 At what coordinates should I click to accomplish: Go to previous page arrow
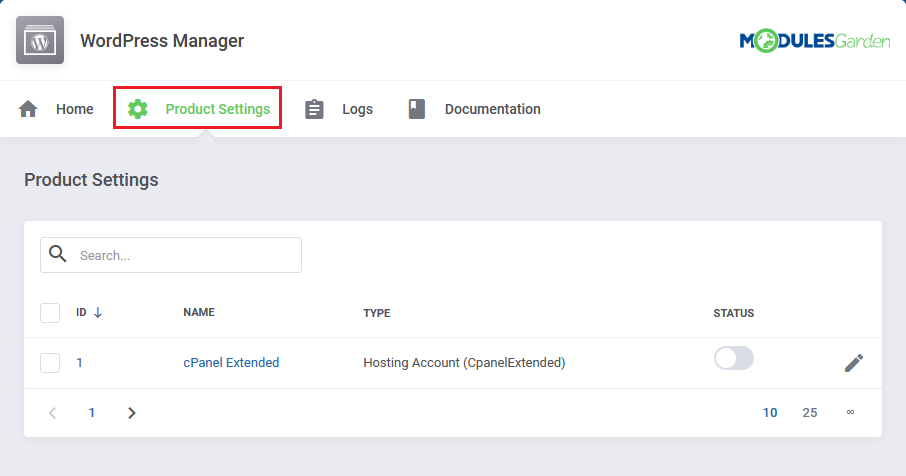click(53, 412)
